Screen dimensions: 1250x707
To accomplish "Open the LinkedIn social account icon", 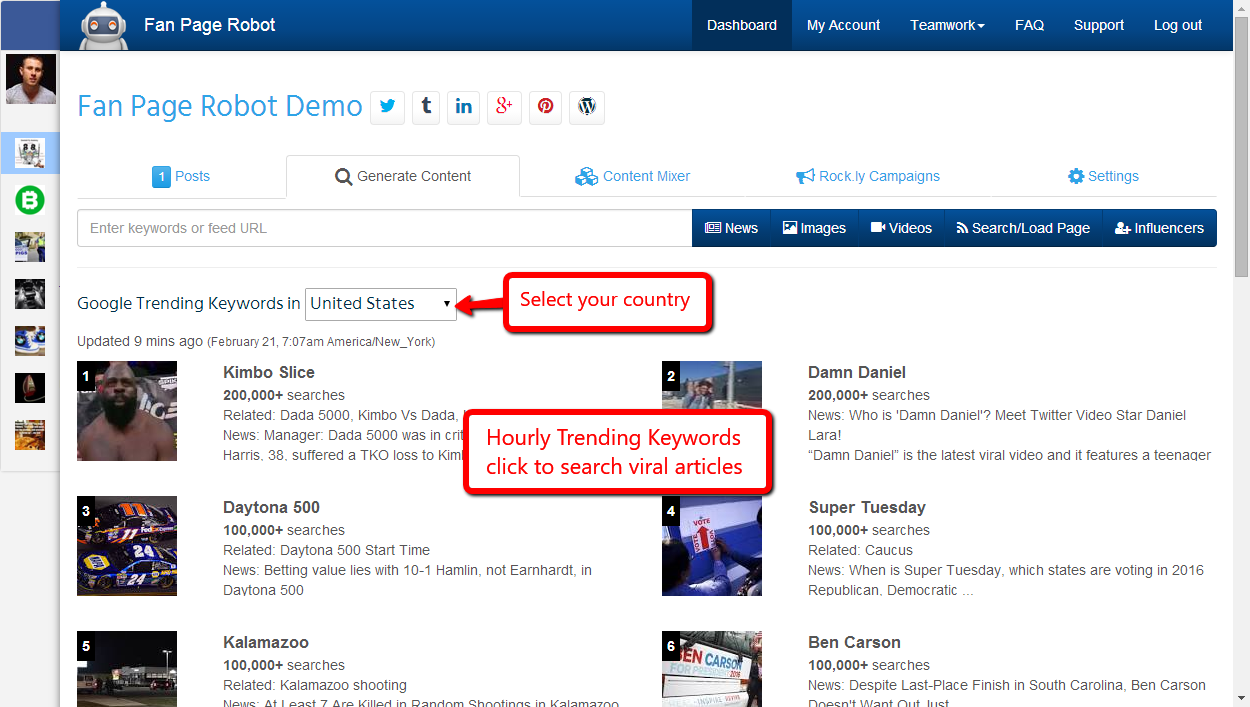I will [464, 107].
